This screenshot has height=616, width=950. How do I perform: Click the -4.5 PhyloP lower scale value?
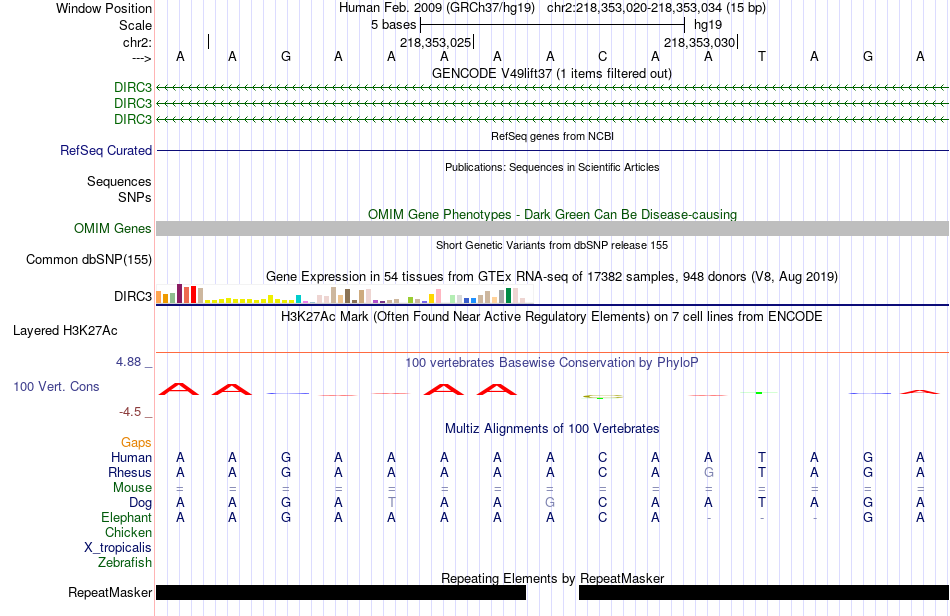[x=130, y=412]
